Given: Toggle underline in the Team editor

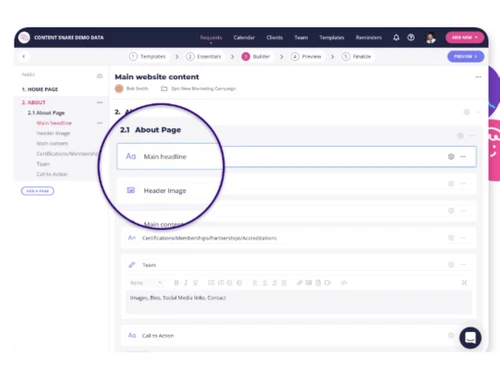Looking at the screenshot, I should 195,283.
